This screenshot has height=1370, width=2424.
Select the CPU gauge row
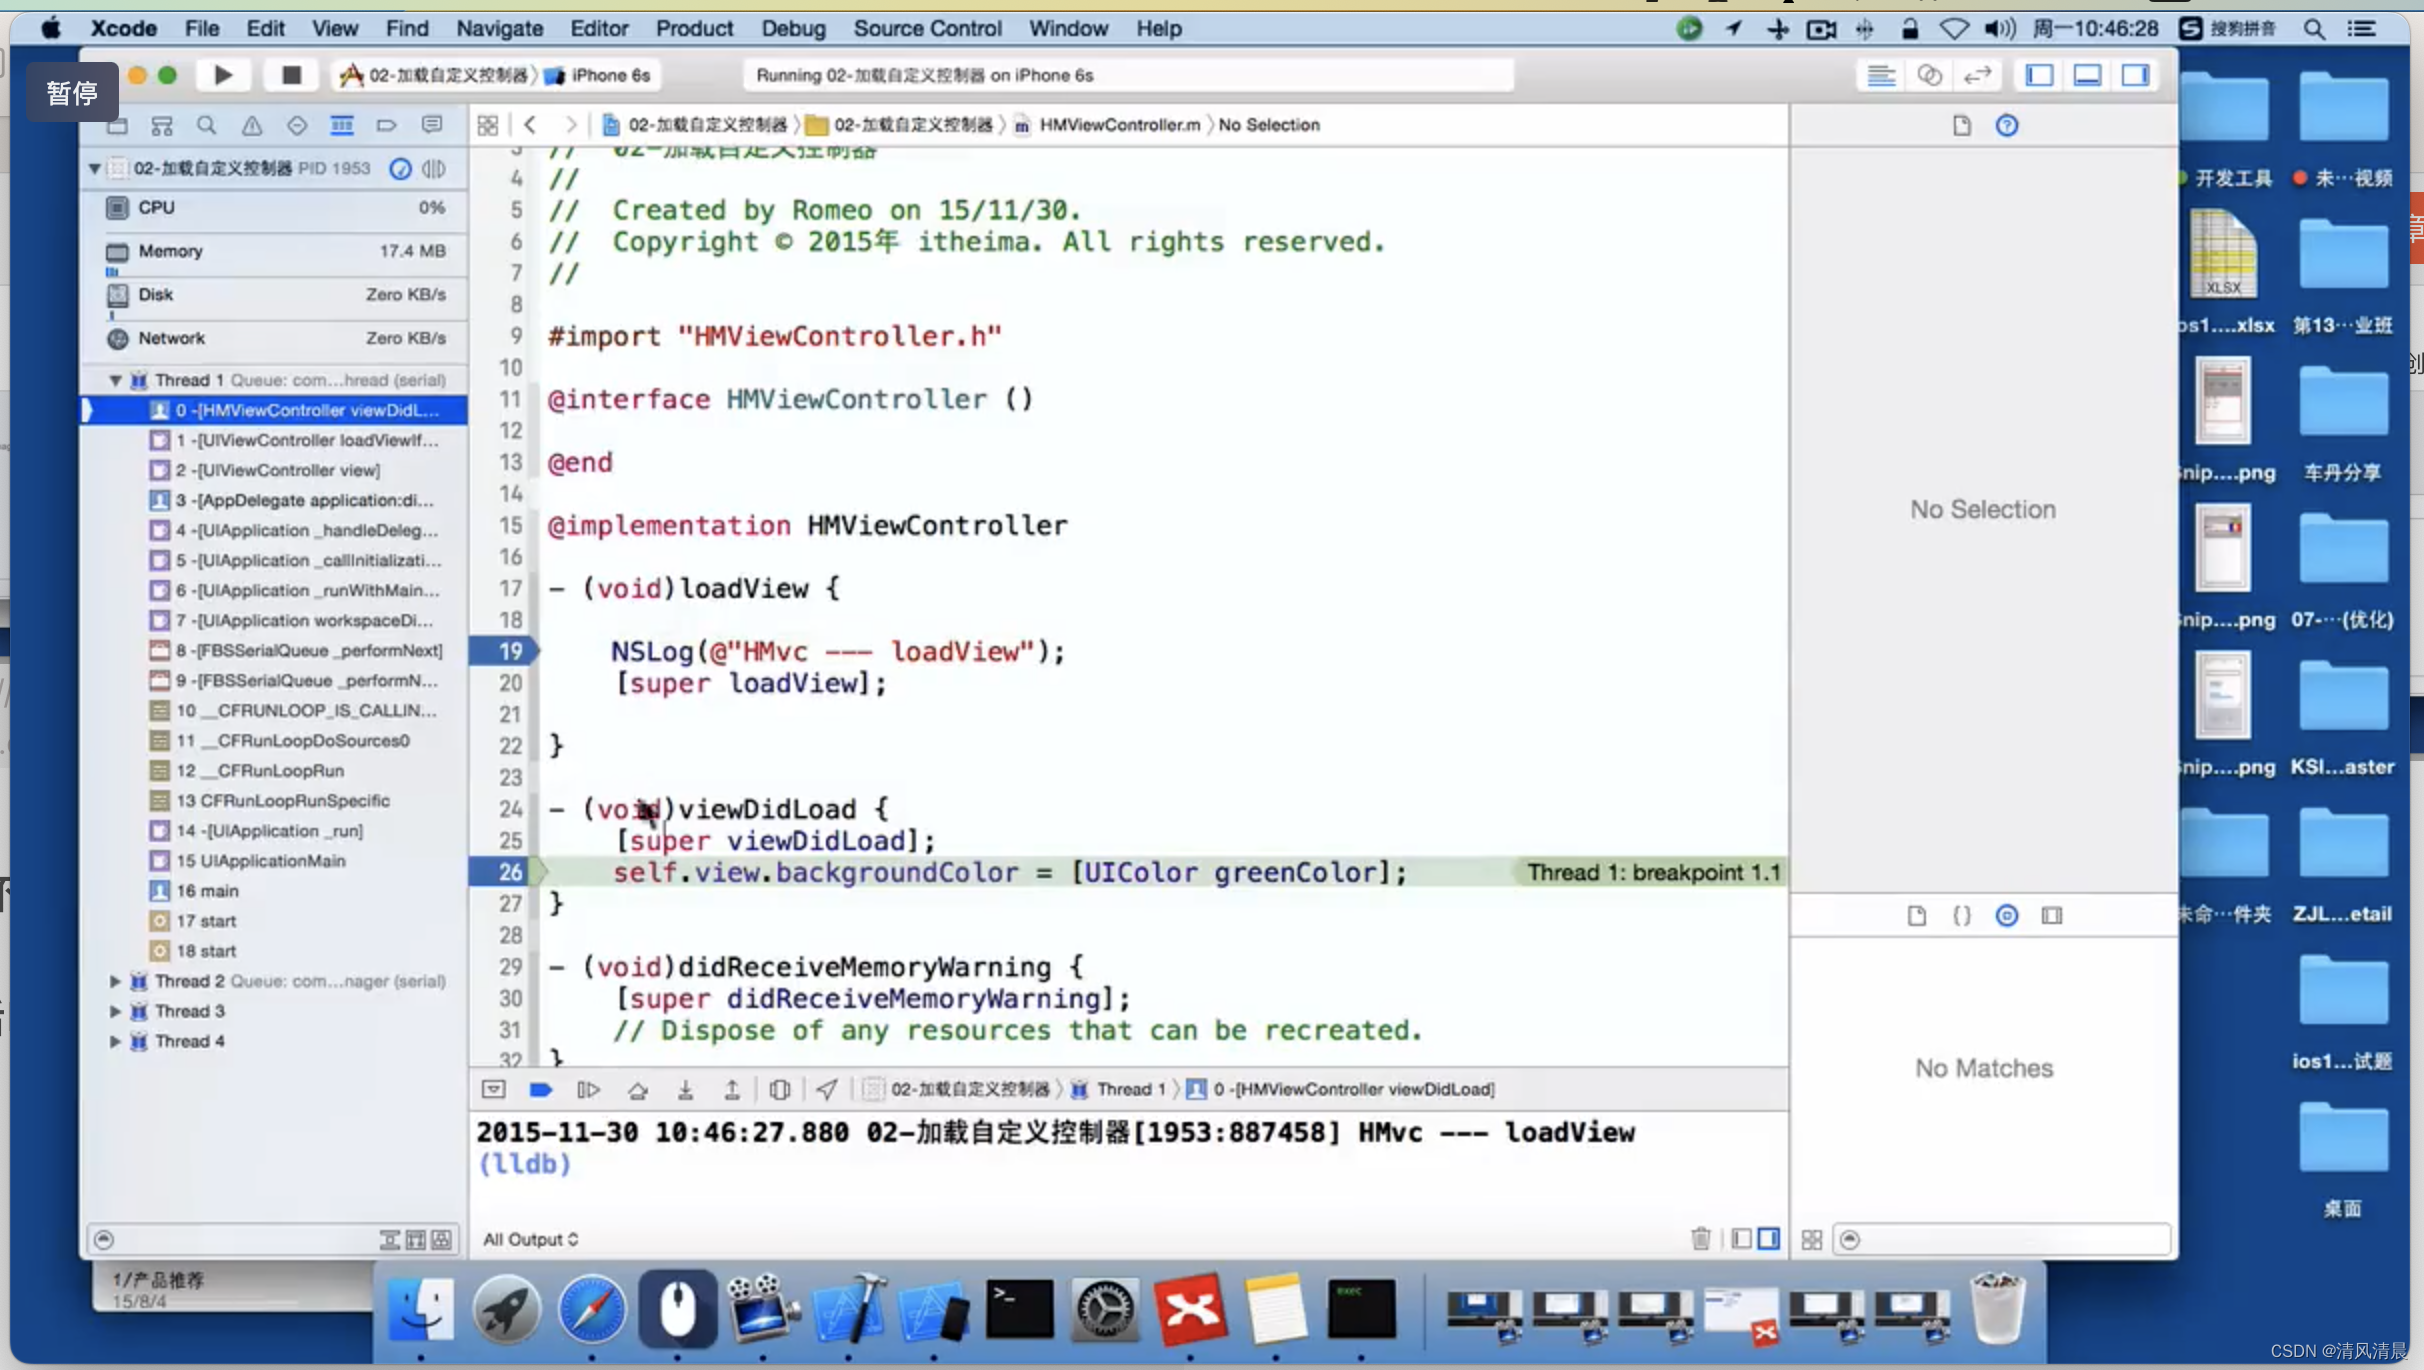pos(274,208)
